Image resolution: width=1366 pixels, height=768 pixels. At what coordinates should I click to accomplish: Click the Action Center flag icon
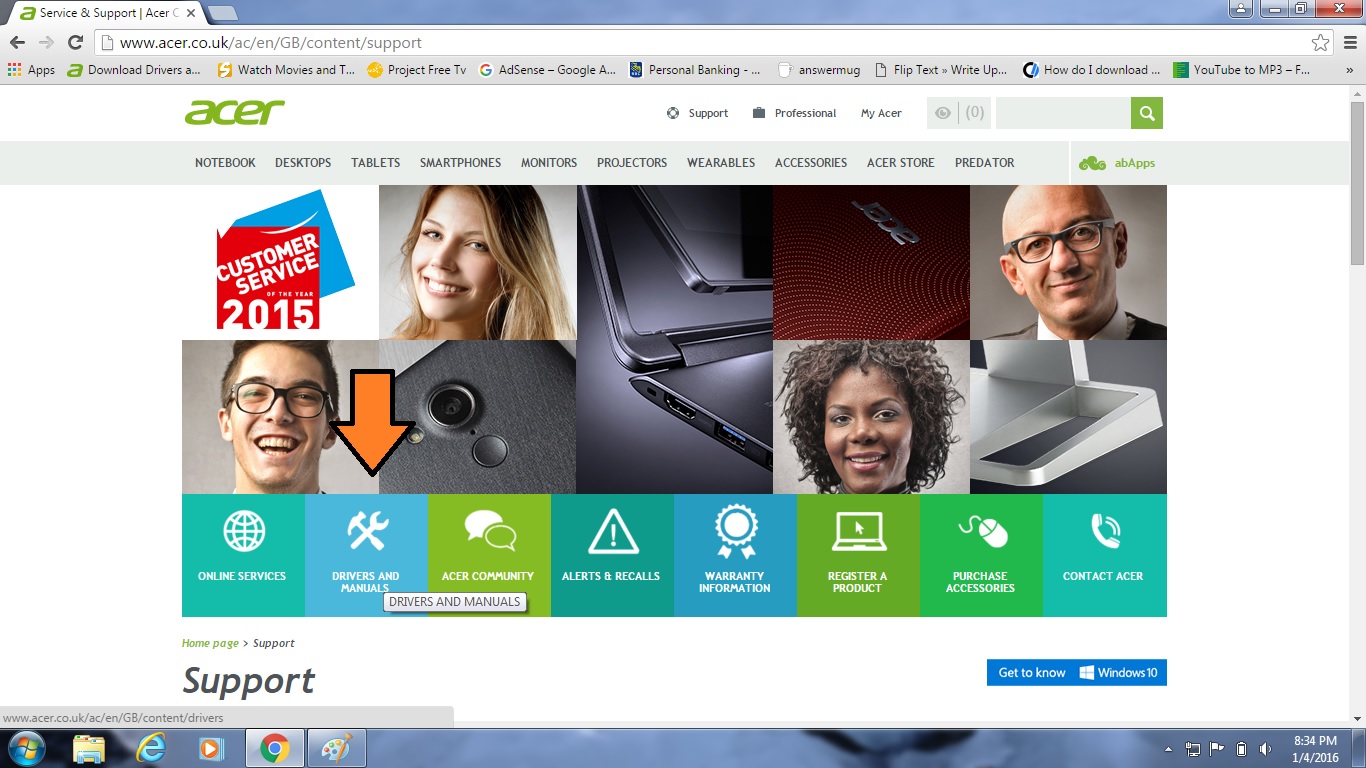coord(1217,749)
